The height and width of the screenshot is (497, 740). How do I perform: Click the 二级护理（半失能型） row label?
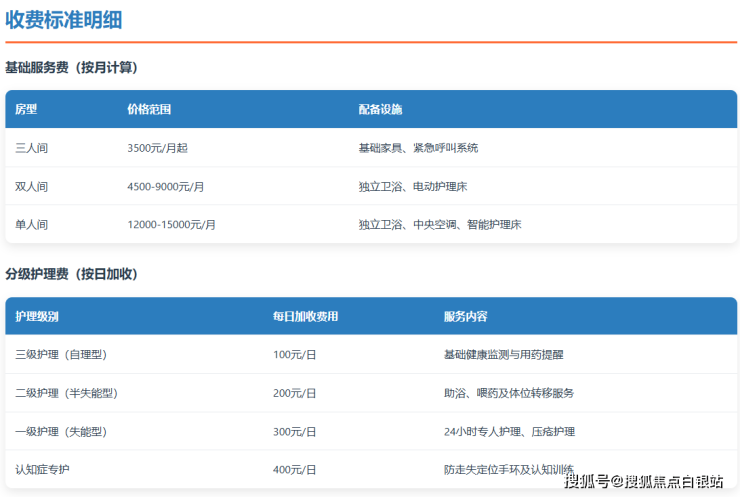pos(66,393)
